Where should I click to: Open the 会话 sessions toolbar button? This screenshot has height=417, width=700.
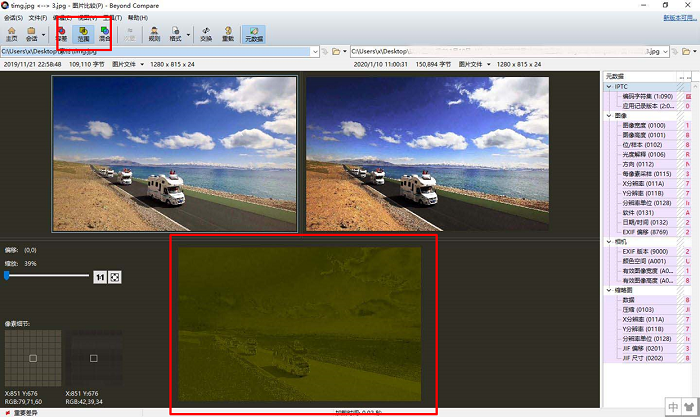pyautogui.click(x=31, y=34)
